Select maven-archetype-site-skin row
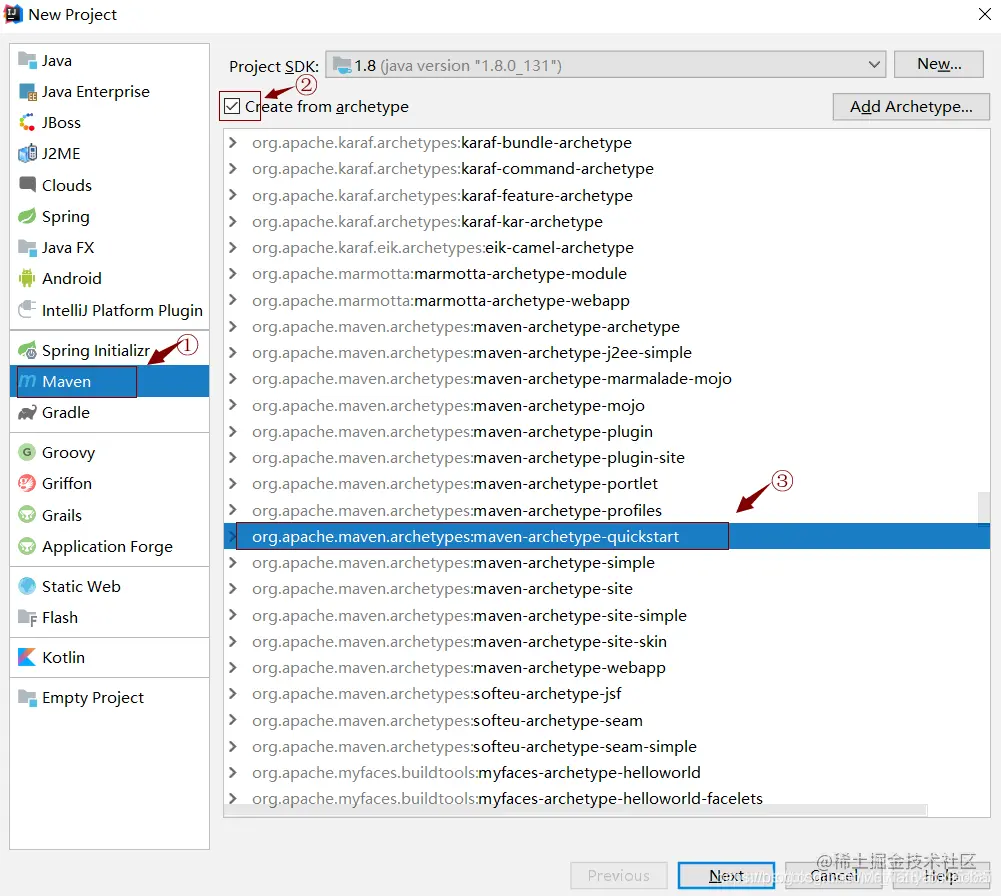The image size is (1001, 896). click(606, 641)
